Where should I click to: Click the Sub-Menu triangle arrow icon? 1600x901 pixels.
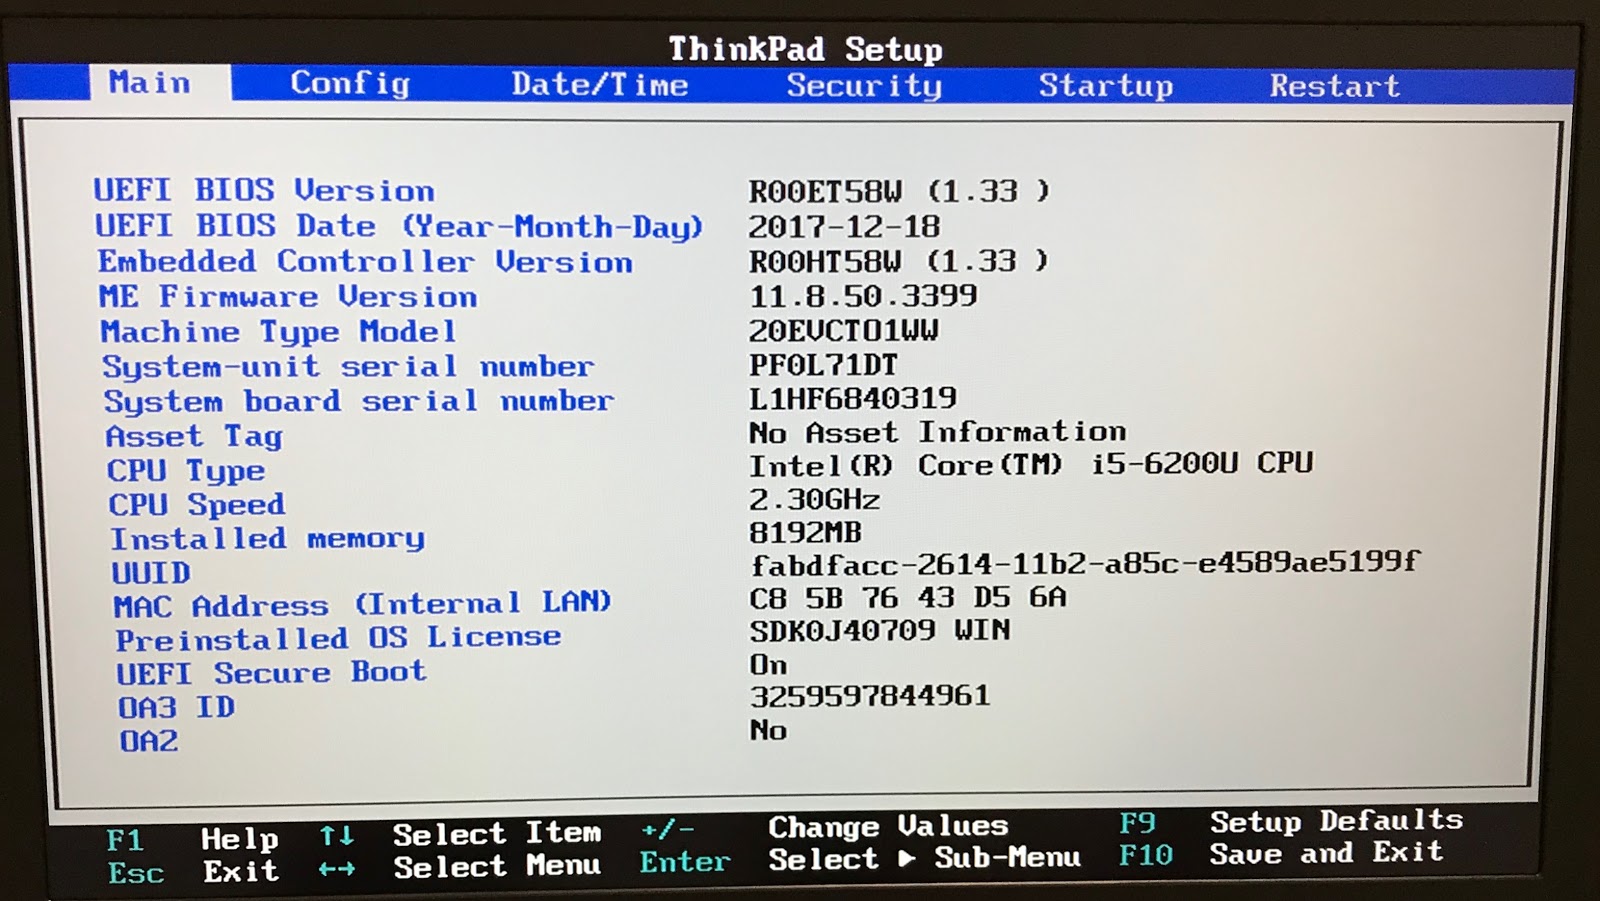906,858
